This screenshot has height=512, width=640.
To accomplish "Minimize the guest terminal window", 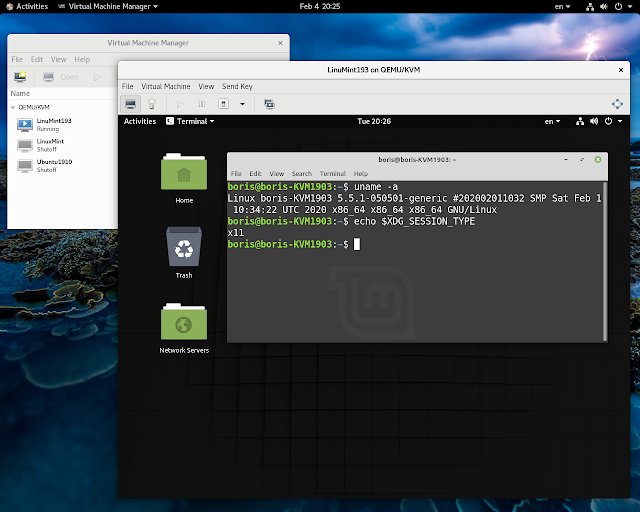I will [x=566, y=160].
